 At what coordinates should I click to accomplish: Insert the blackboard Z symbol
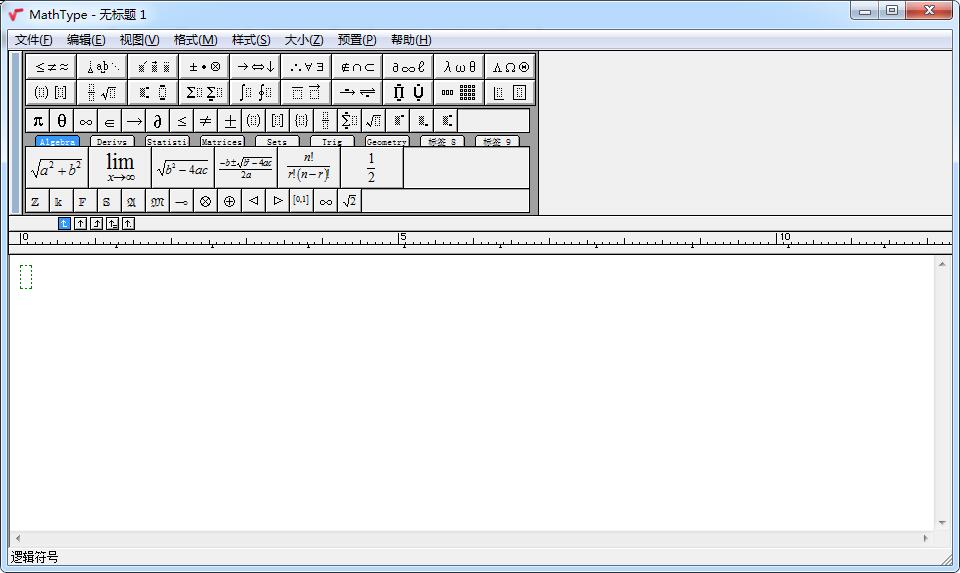[x=36, y=201]
